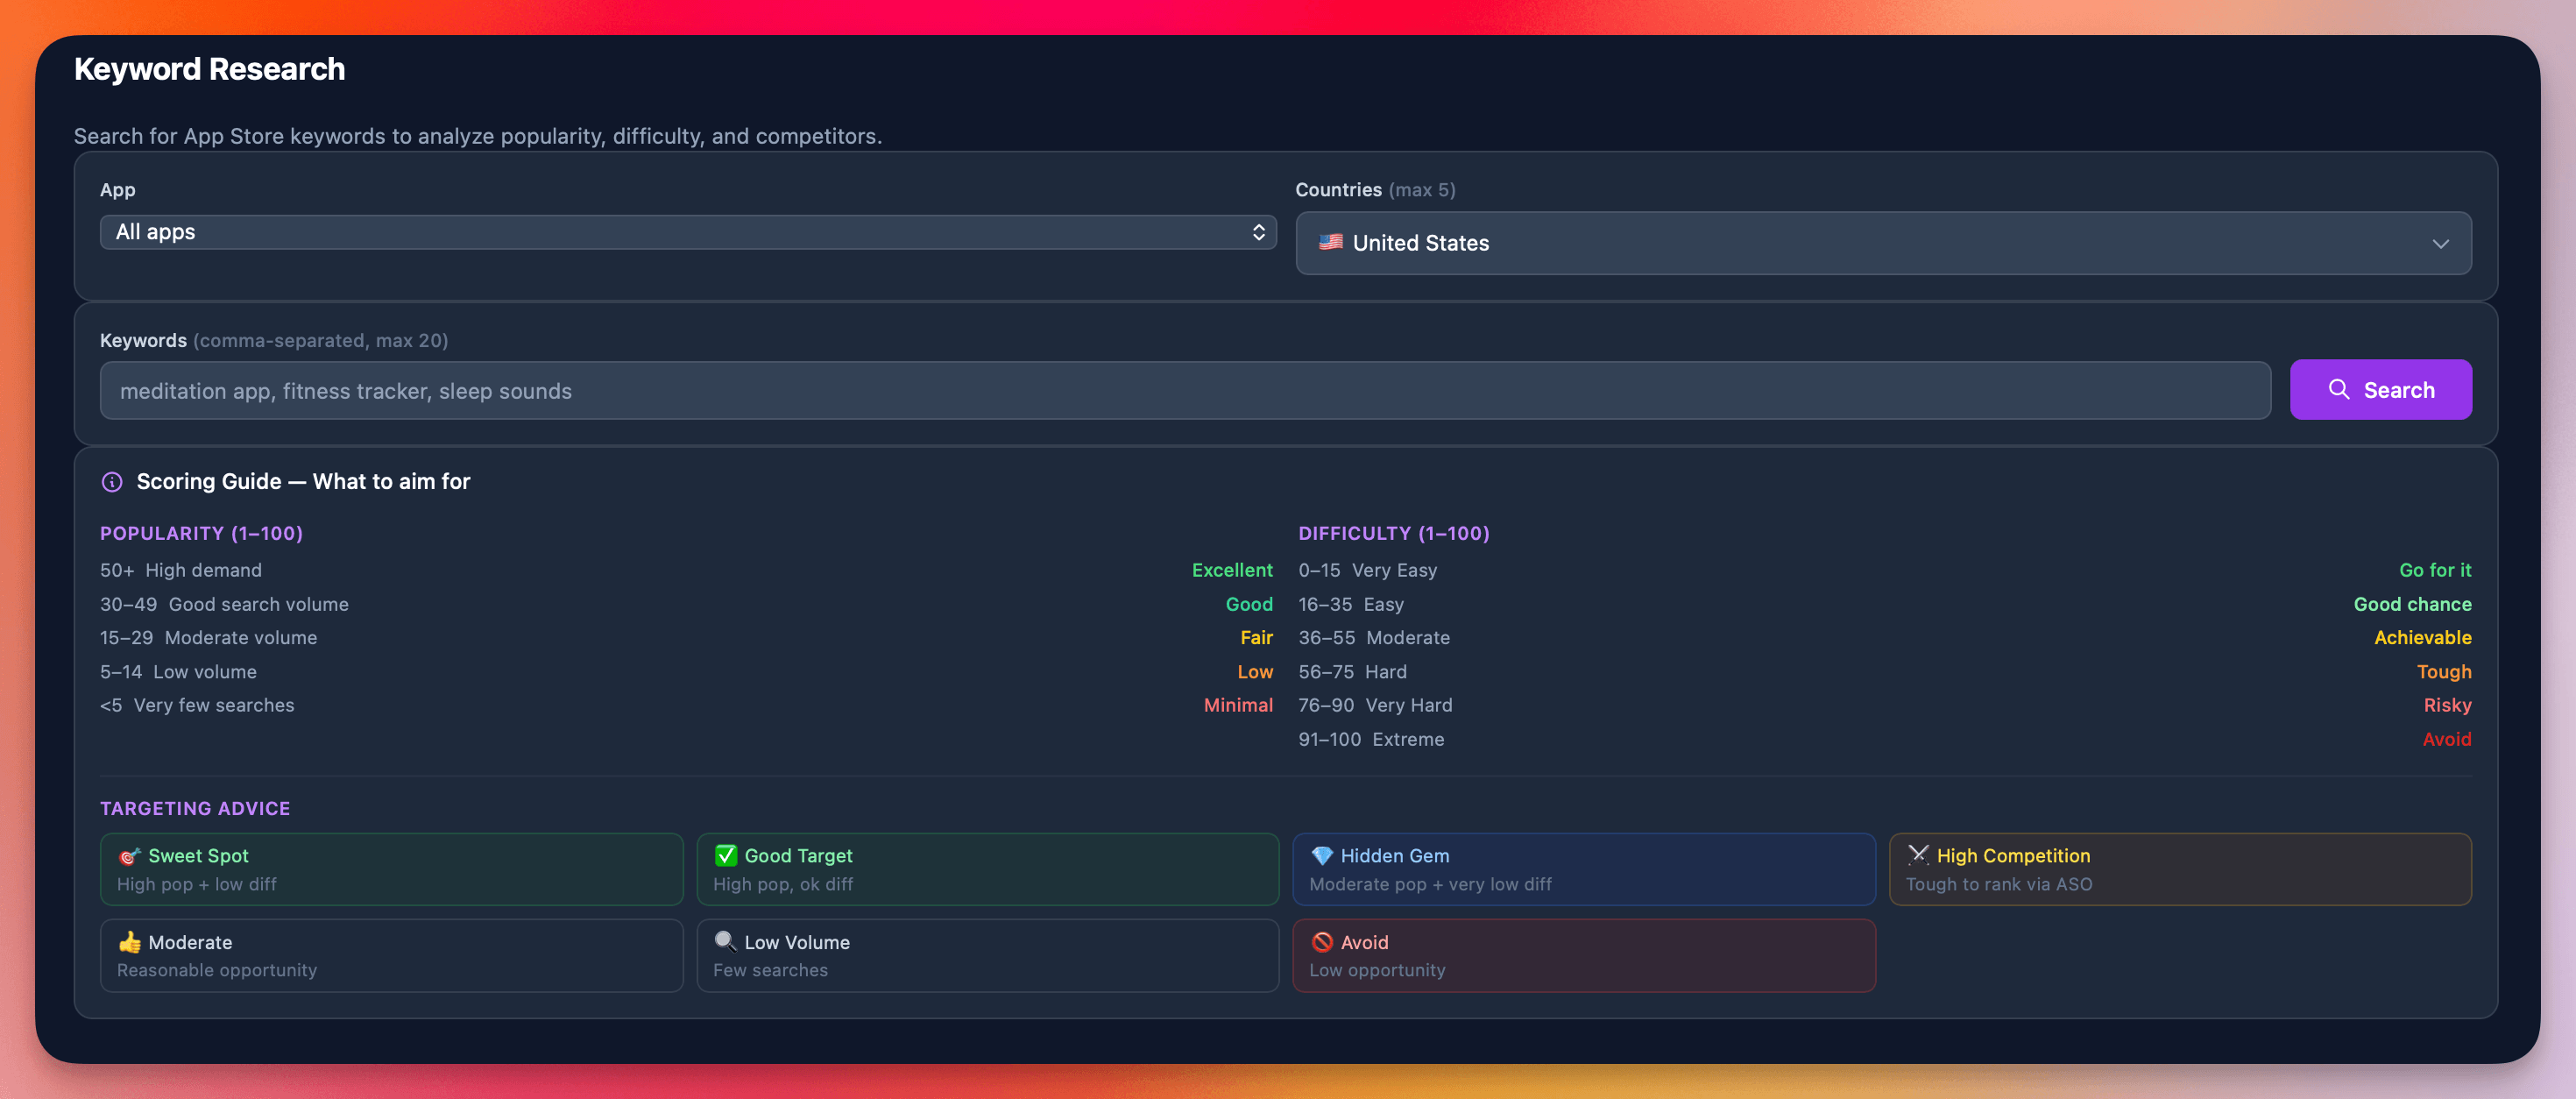Click the Avoid prohibited sign icon
2576x1099 pixels.
point(1322,942)
